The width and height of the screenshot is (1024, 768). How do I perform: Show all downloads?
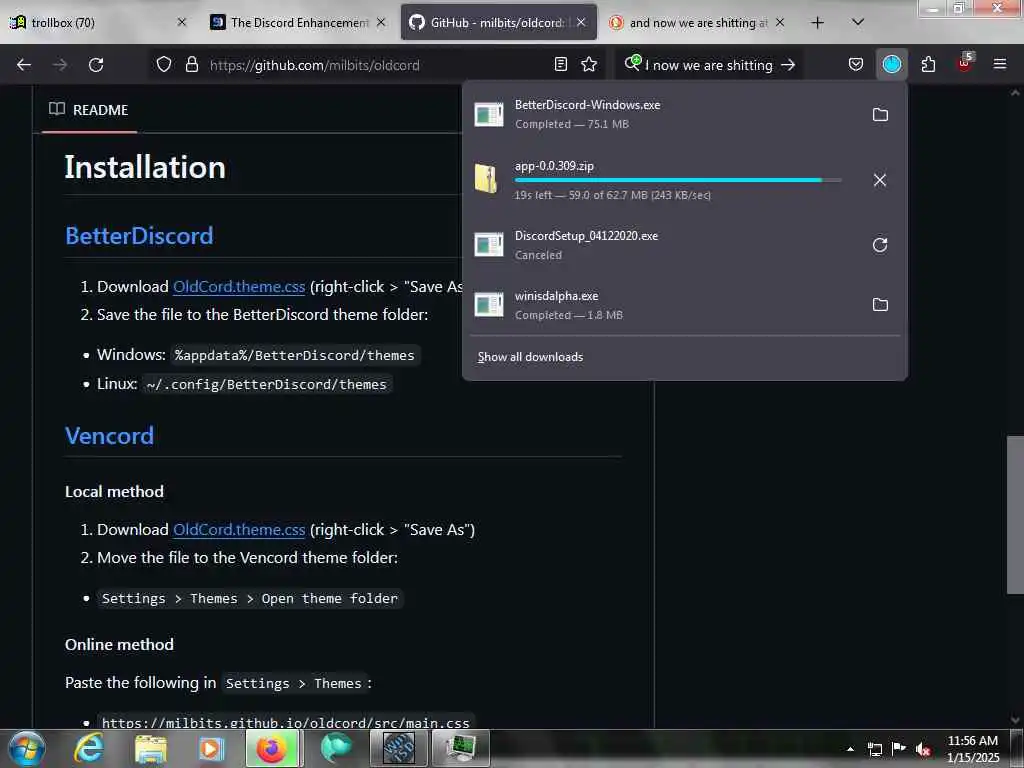(x=530, y=357)
